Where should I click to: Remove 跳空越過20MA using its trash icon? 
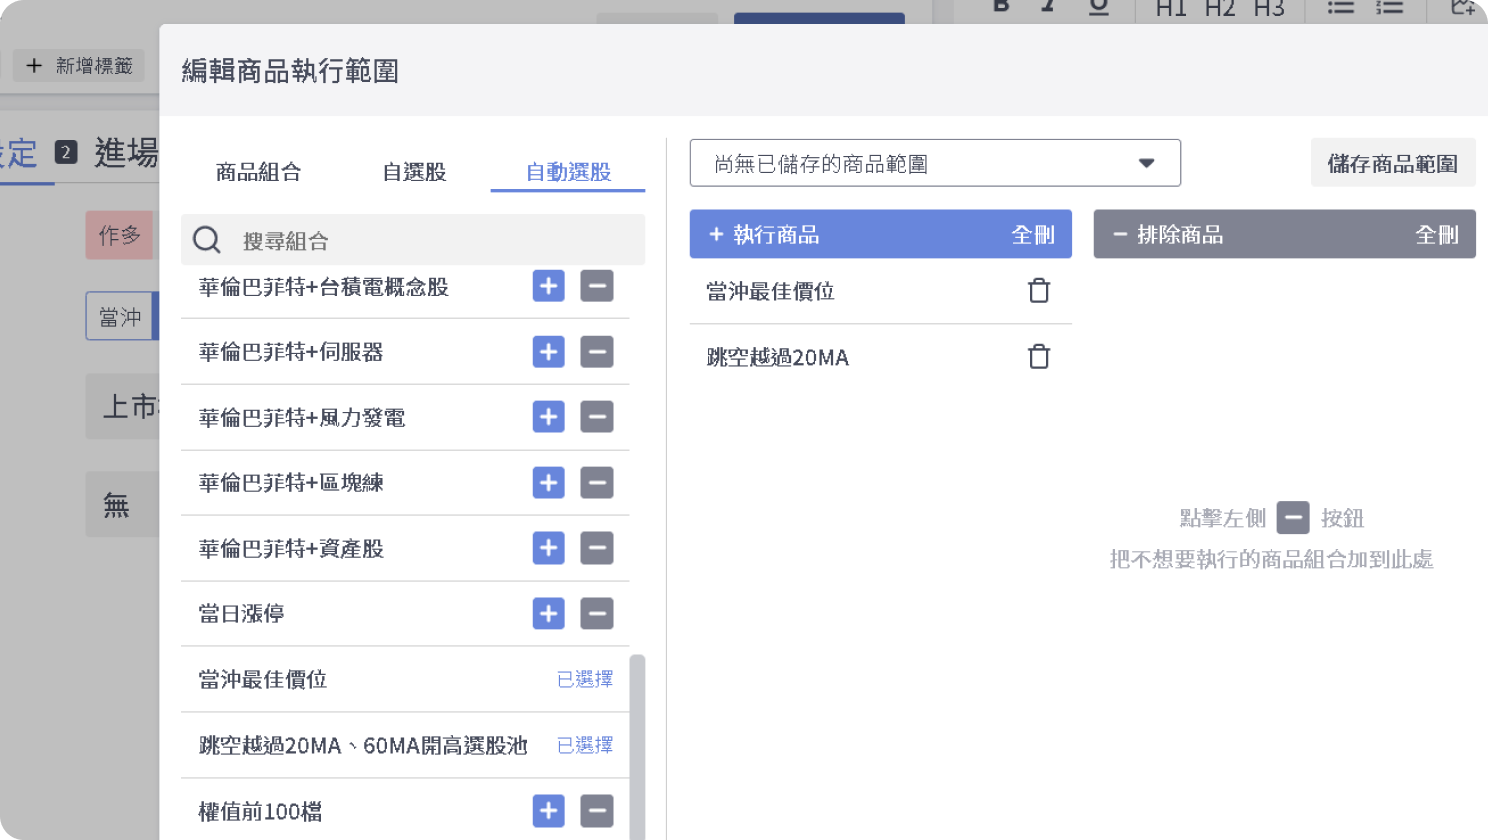[x=1039, y=357]
